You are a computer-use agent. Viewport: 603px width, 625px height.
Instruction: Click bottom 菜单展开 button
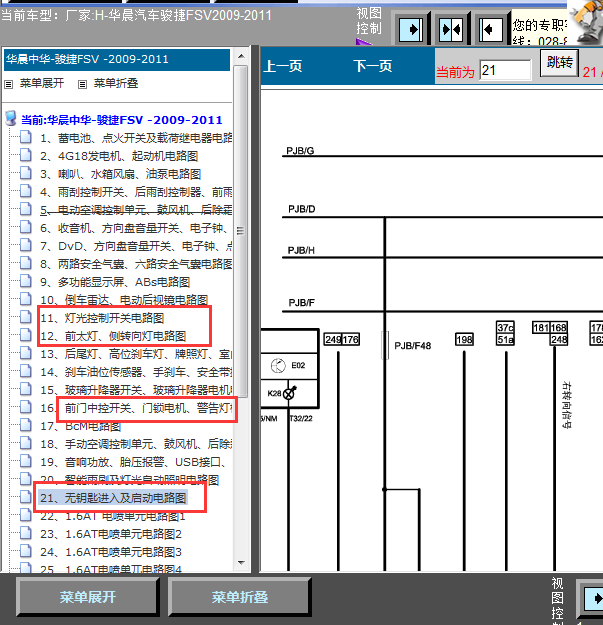(88, 597)
